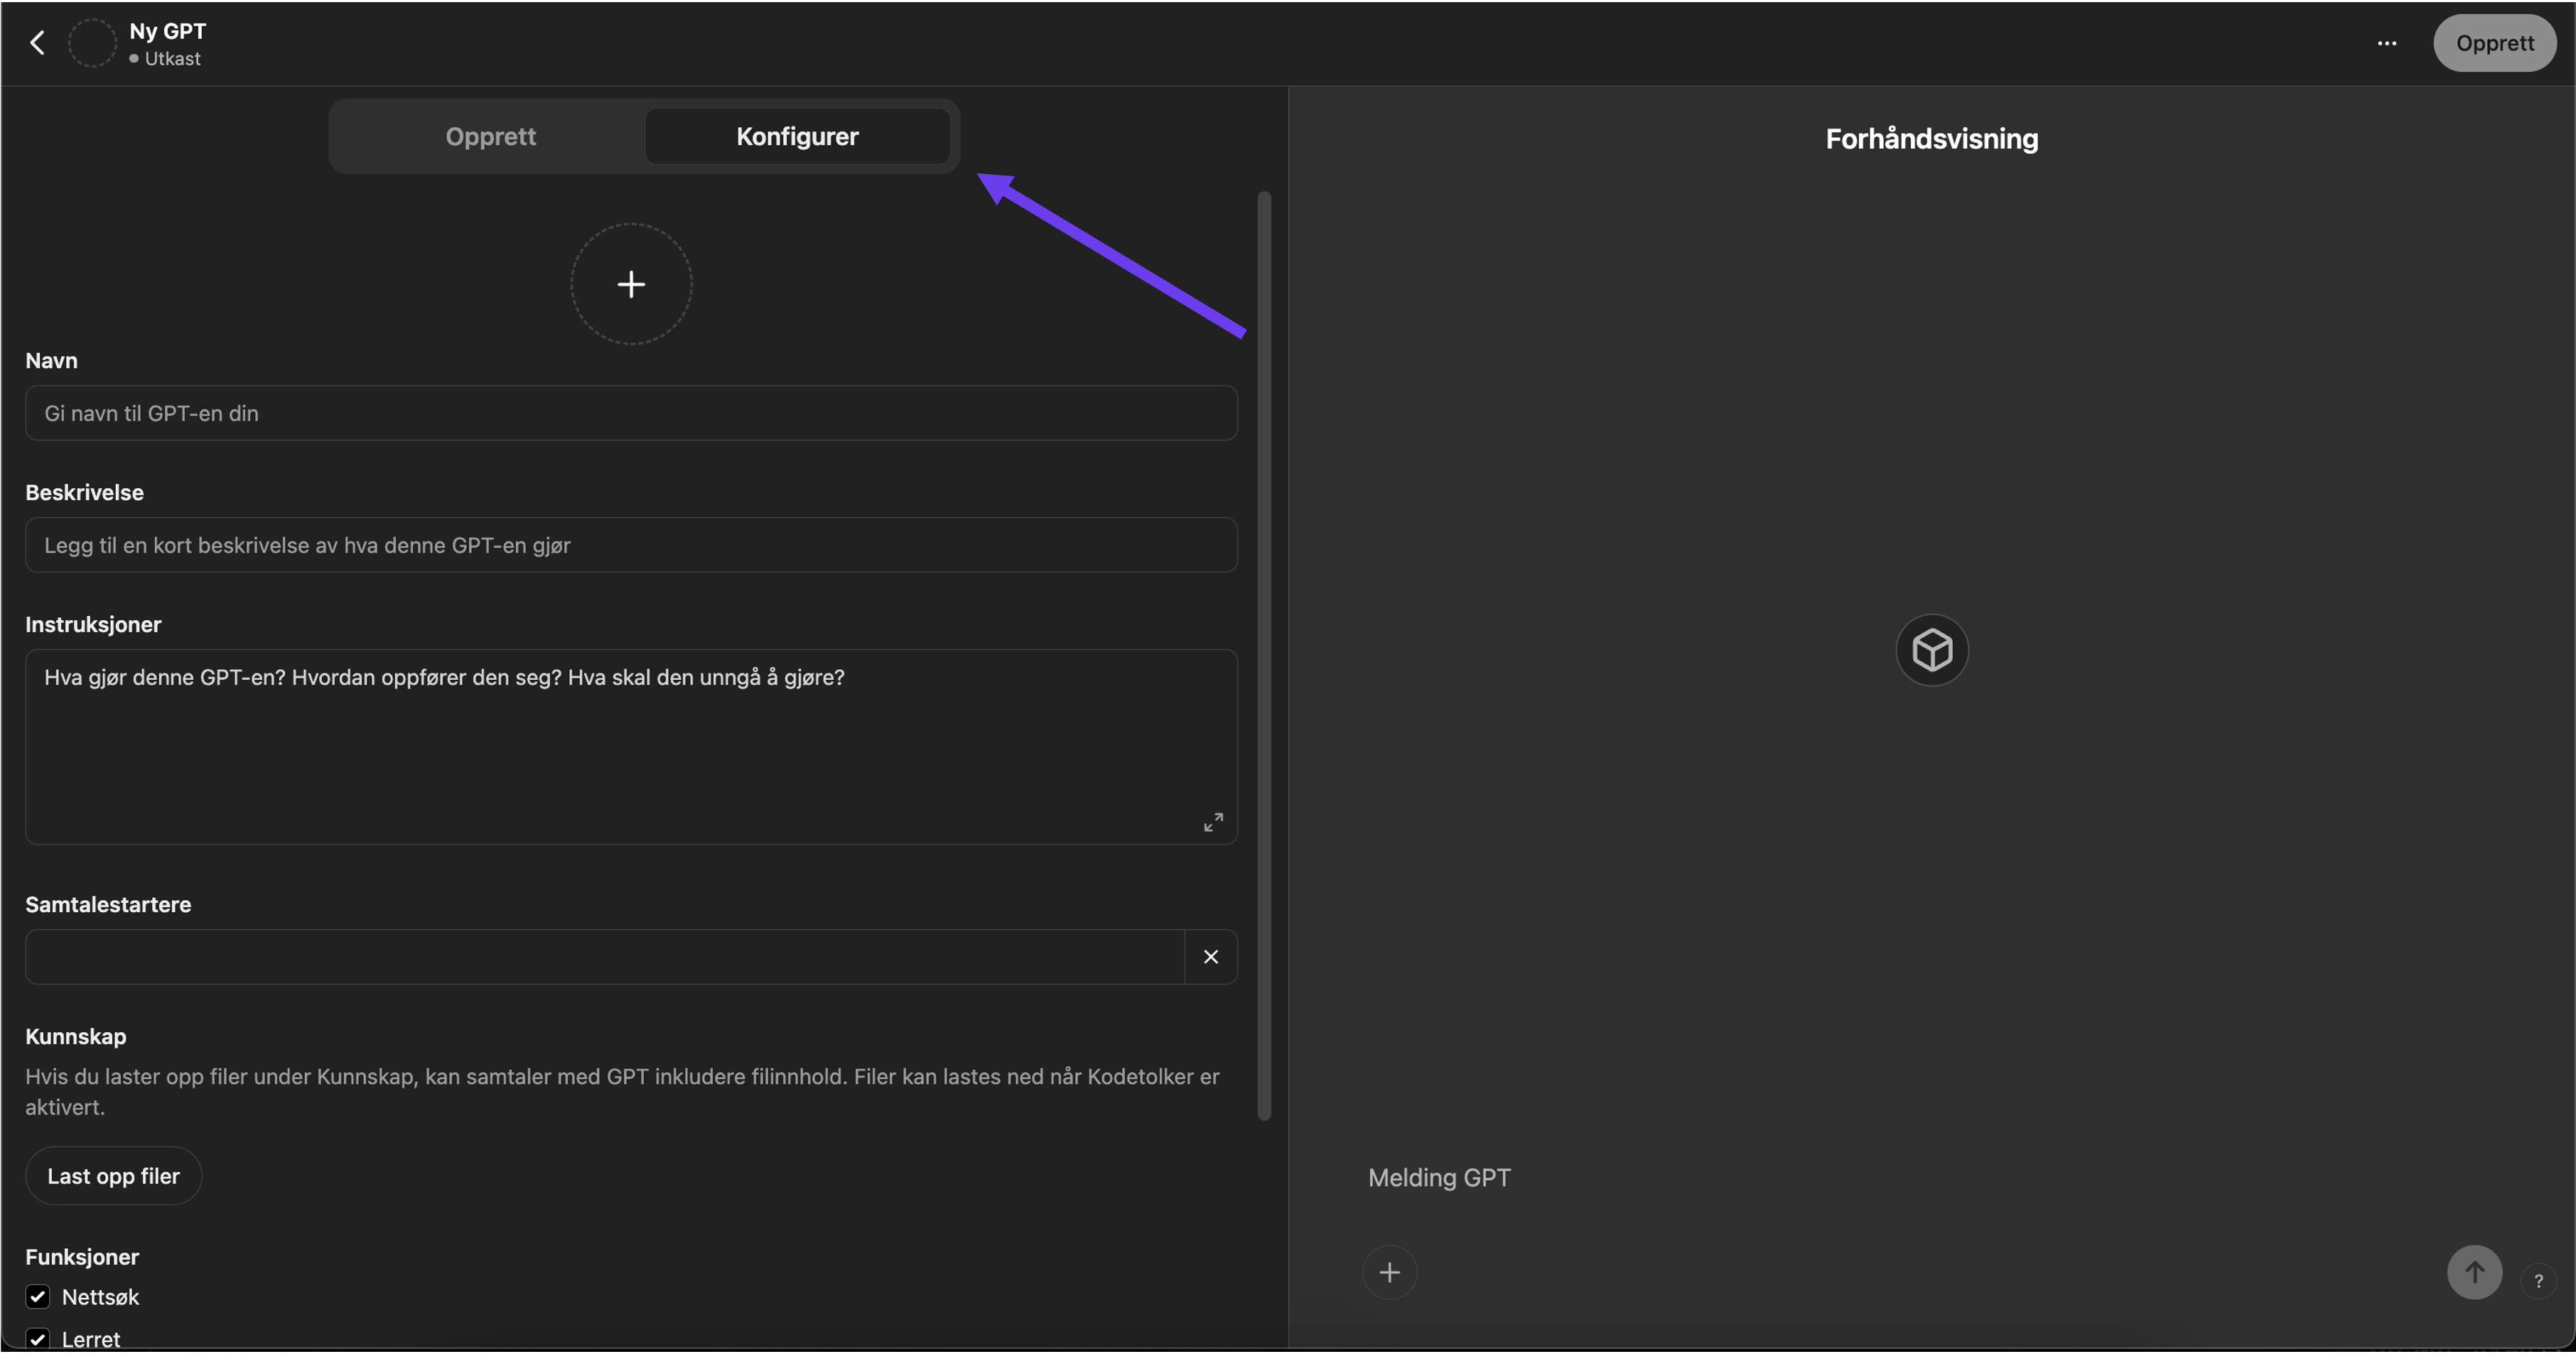Screen dimensions: 2576x1354
Task: Click the cube icon in the preview
Action: click(1931, 650)
